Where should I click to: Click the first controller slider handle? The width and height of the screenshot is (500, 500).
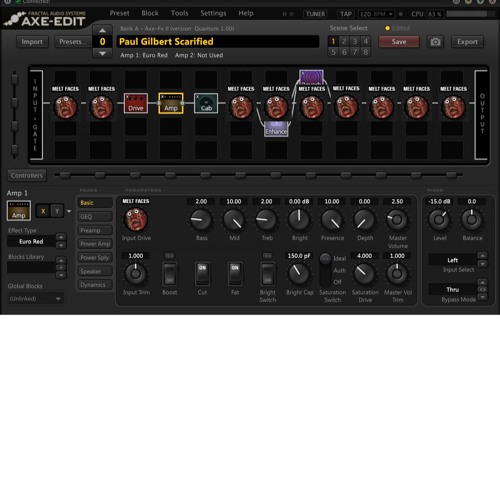(x=65, y=175)
